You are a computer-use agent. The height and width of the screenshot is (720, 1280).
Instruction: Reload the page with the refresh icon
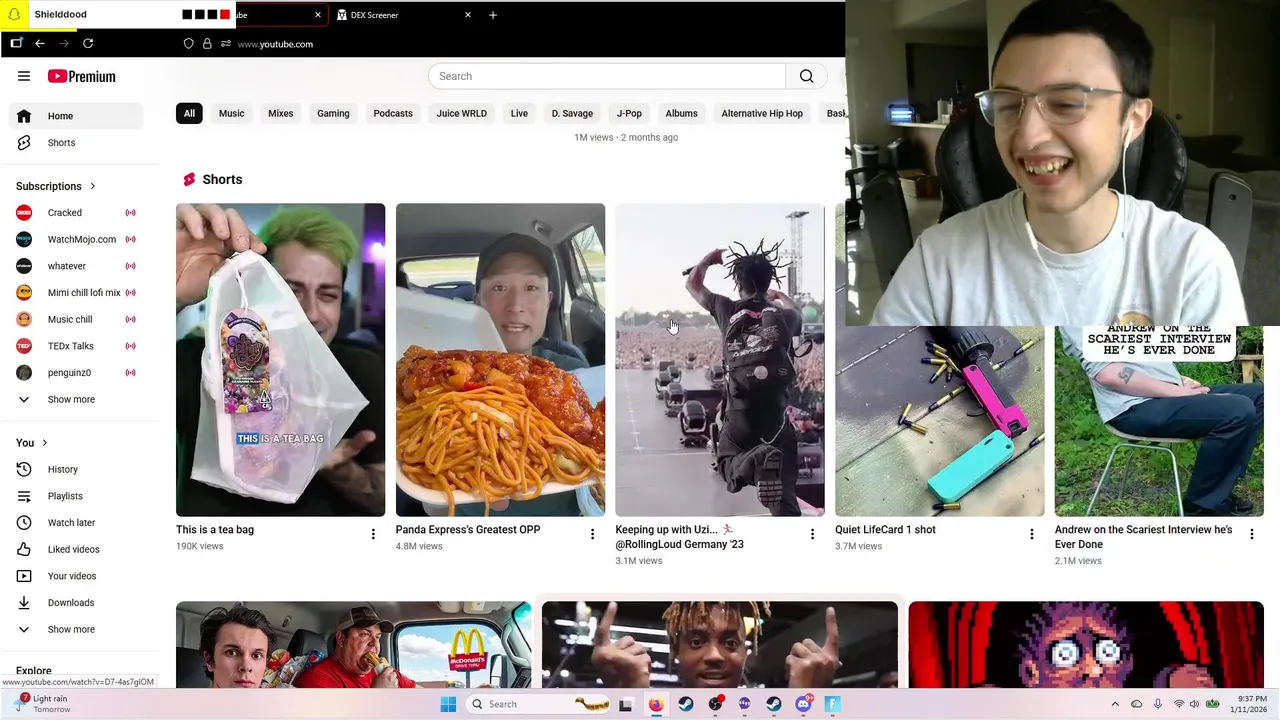pos(88,43)
